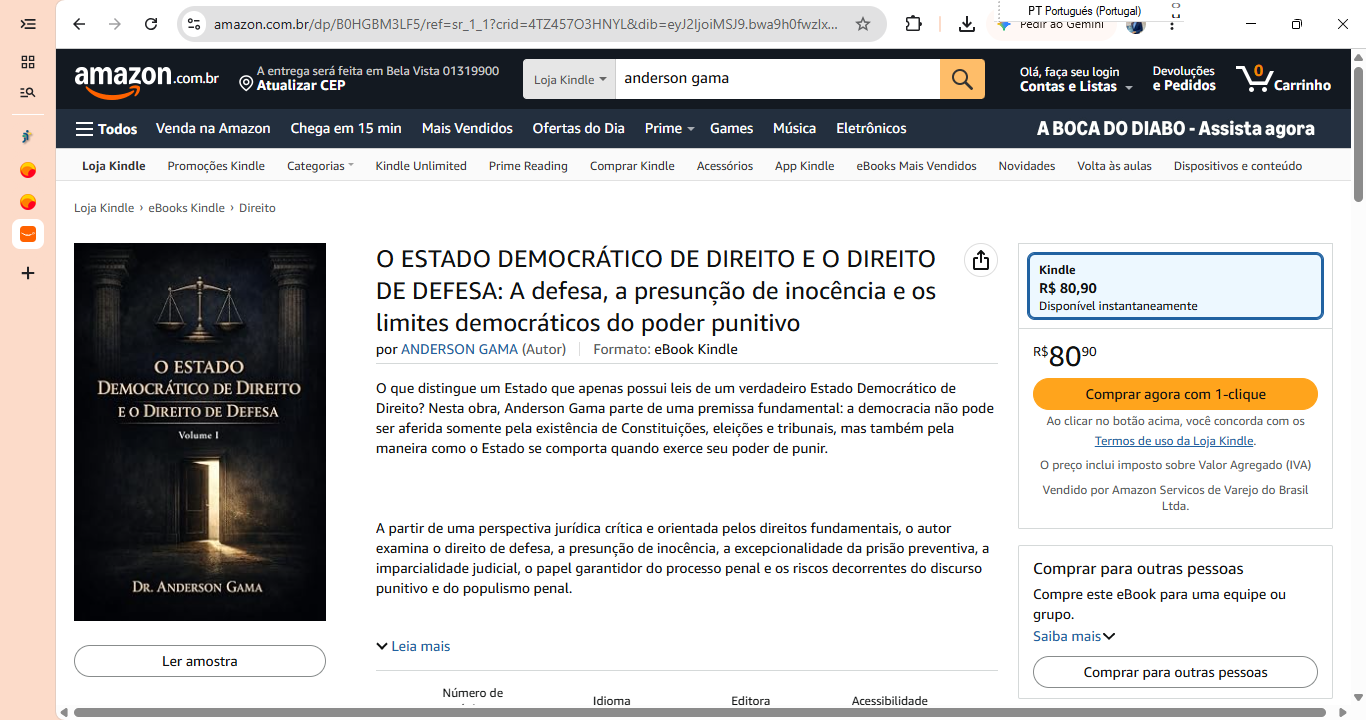The image size is (1366, 720).
Task: Open Devoluções e Pedidos
Action: tap(1184, 79)
